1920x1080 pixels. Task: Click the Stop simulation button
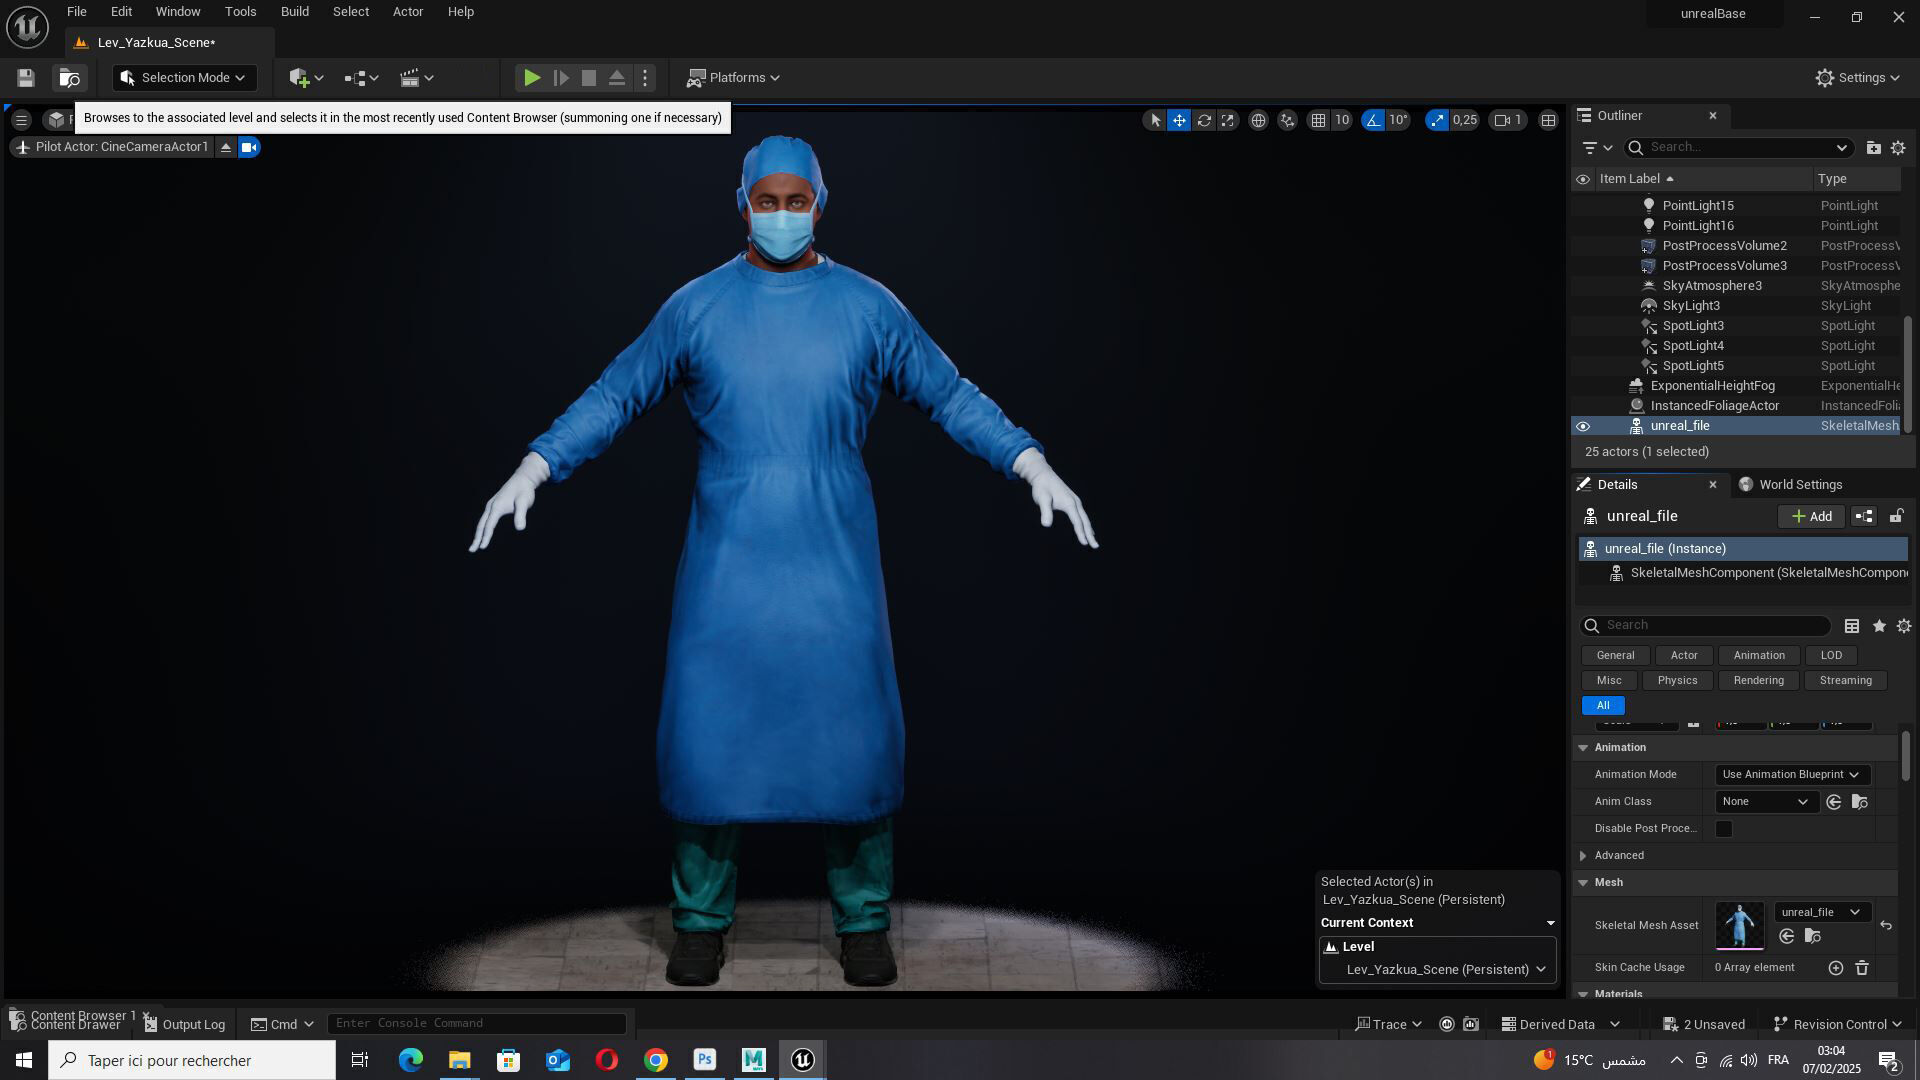click(x=589, y=78)
